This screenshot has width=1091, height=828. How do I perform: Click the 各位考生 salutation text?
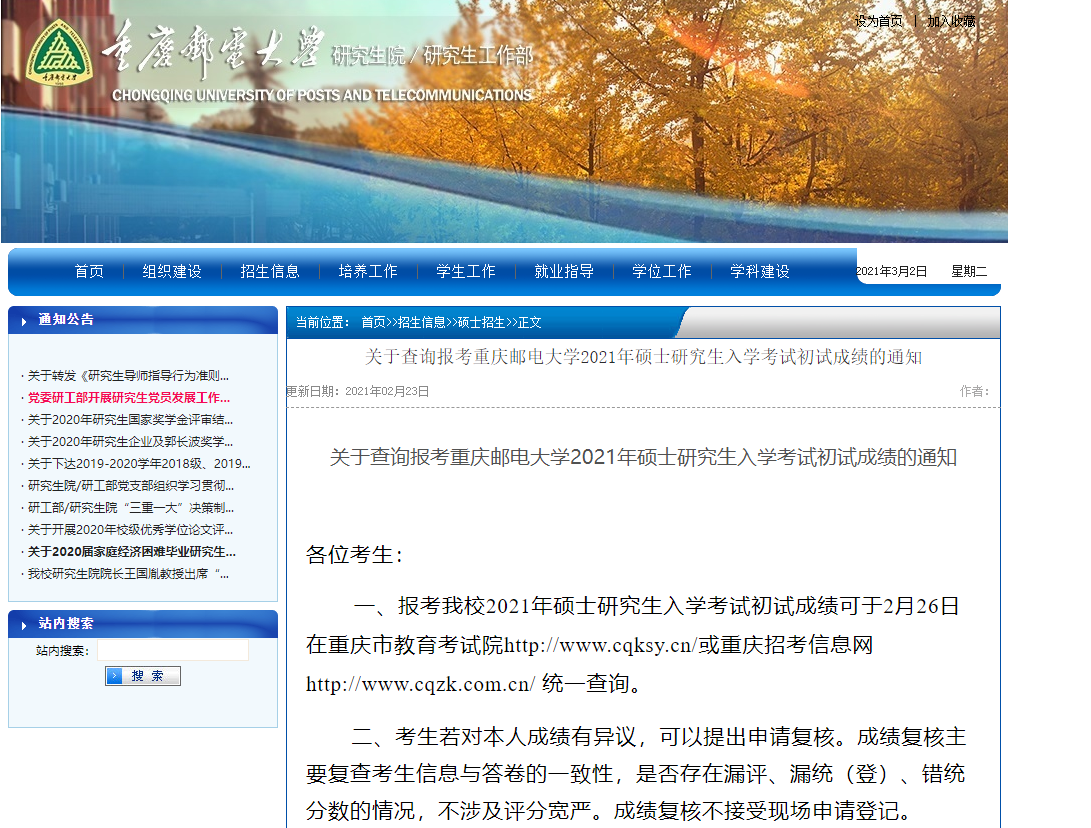[353, 555]
